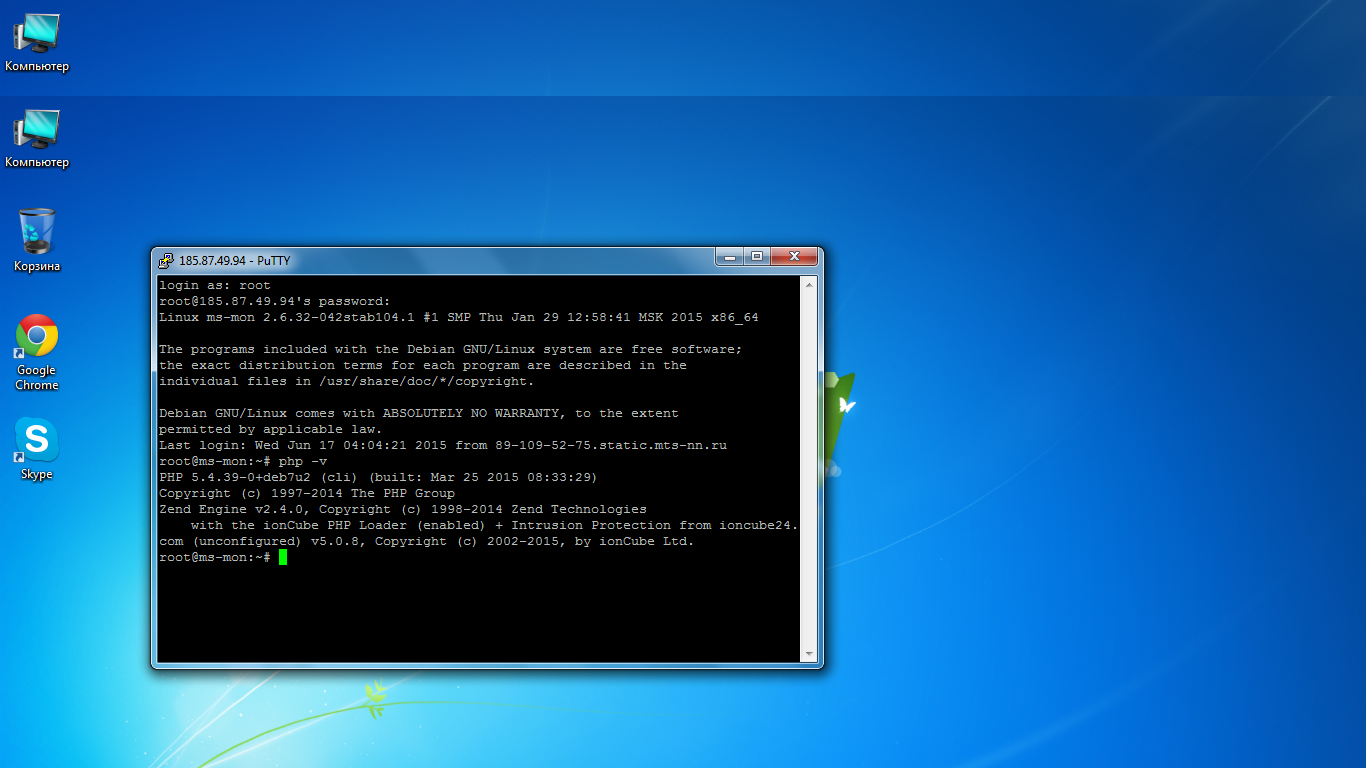Click the '(unconfigured) v5.0.8' ionCube line

click(427, 542)
